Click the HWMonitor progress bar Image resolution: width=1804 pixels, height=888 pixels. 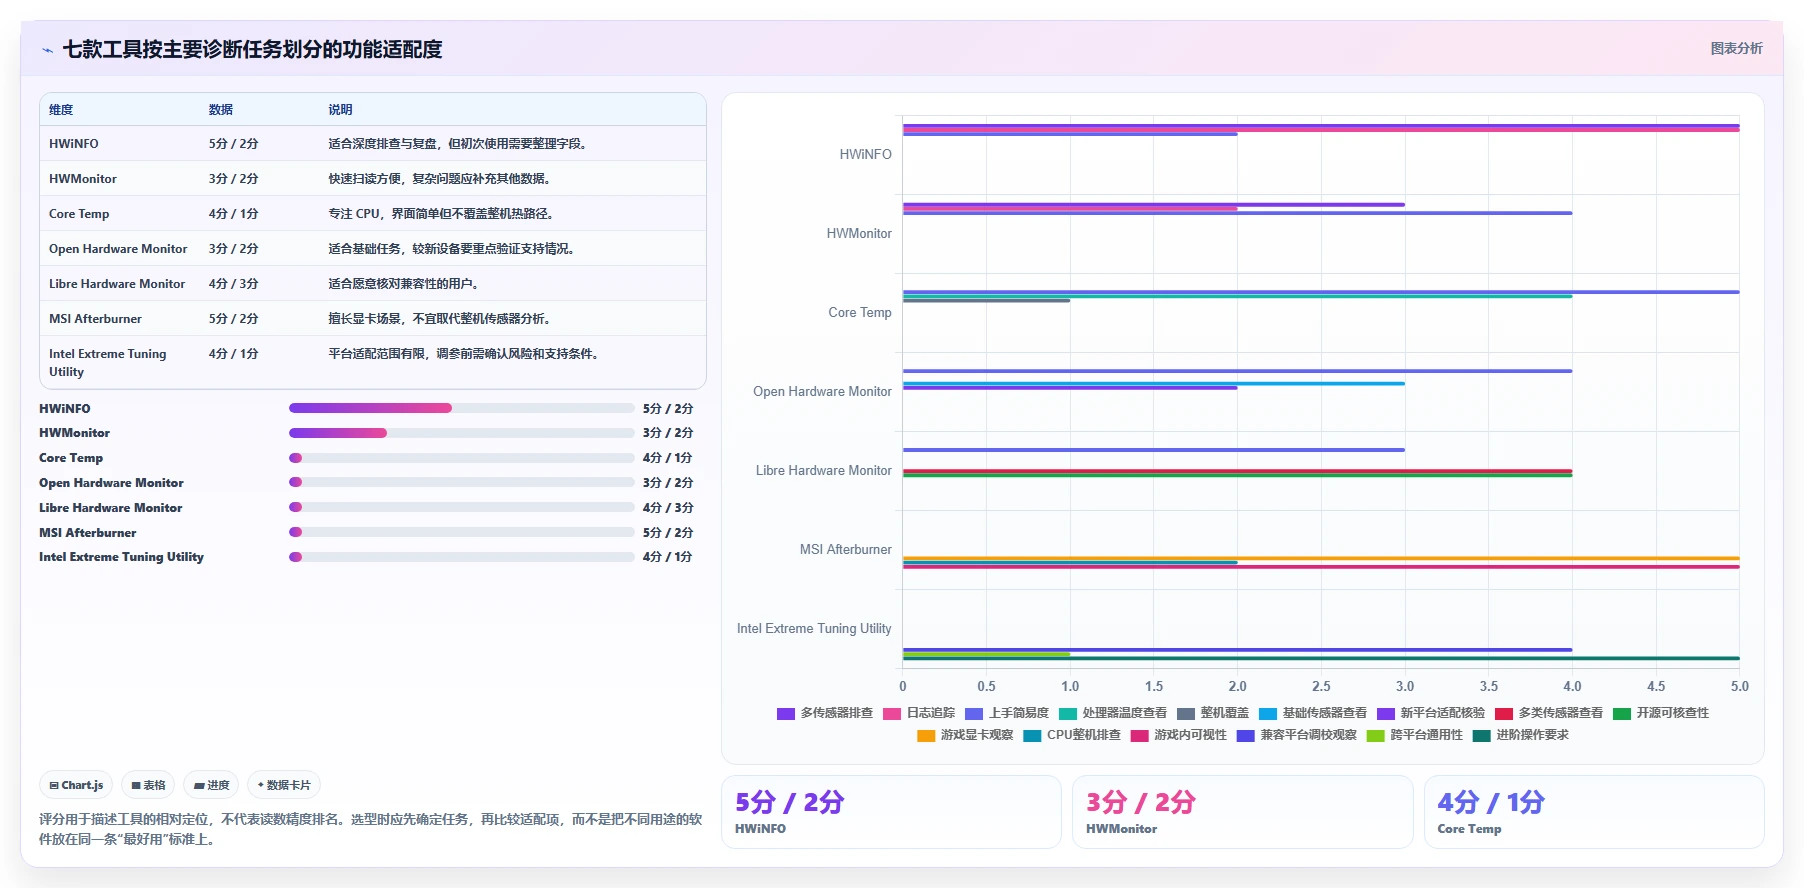point(462,433)
